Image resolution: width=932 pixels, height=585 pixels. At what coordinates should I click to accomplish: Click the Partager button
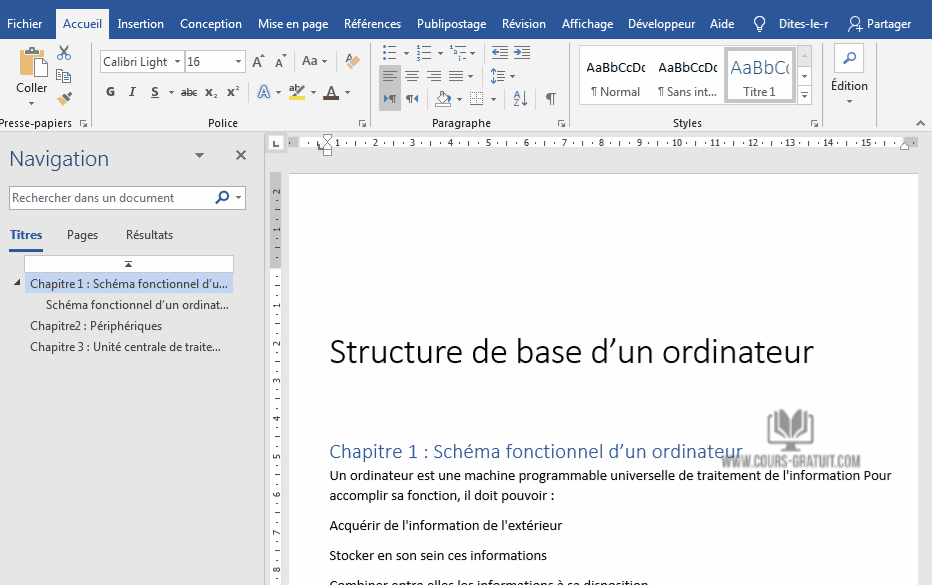point(880,24)
